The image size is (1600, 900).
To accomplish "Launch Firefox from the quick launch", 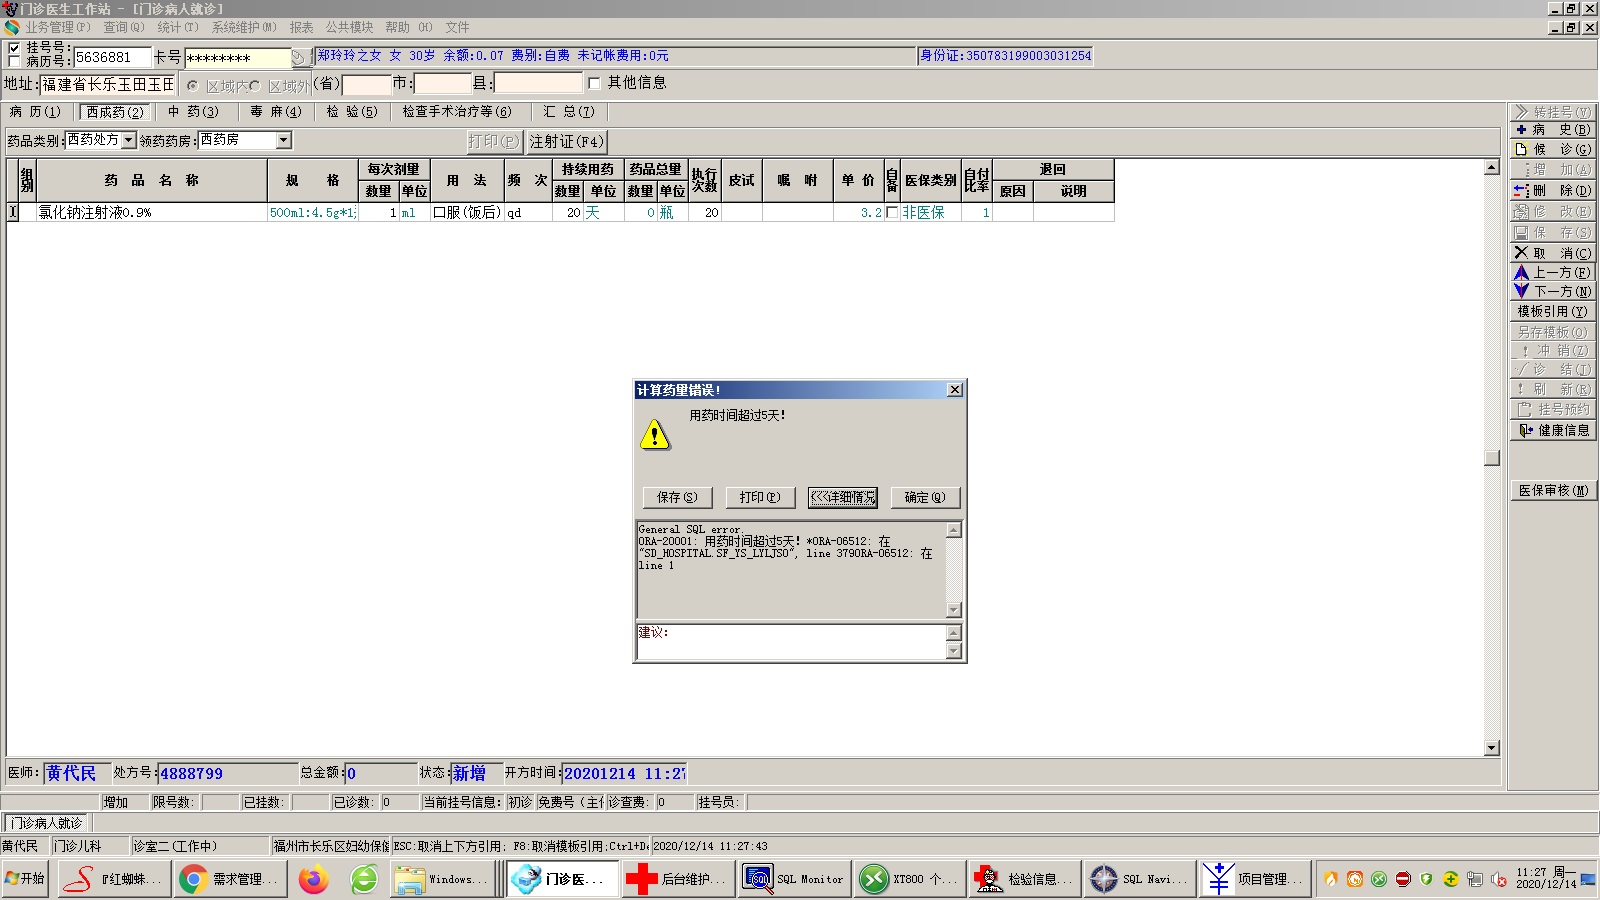I will point(314,879).
